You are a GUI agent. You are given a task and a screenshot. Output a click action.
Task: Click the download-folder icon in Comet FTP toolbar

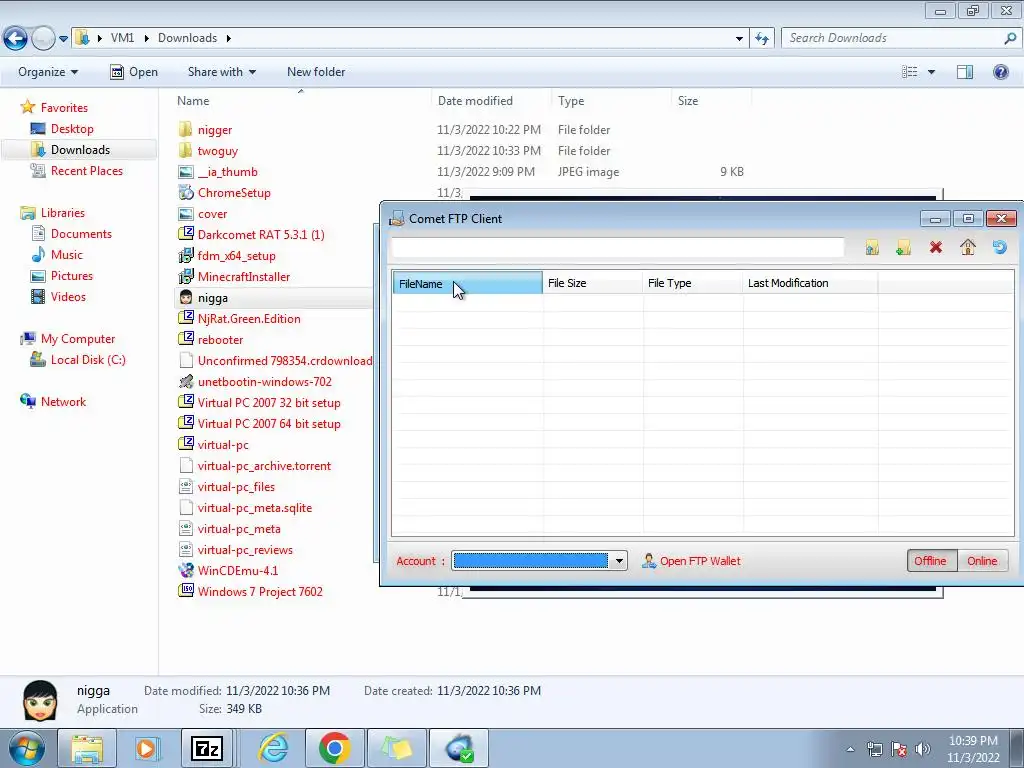point(903,248)
